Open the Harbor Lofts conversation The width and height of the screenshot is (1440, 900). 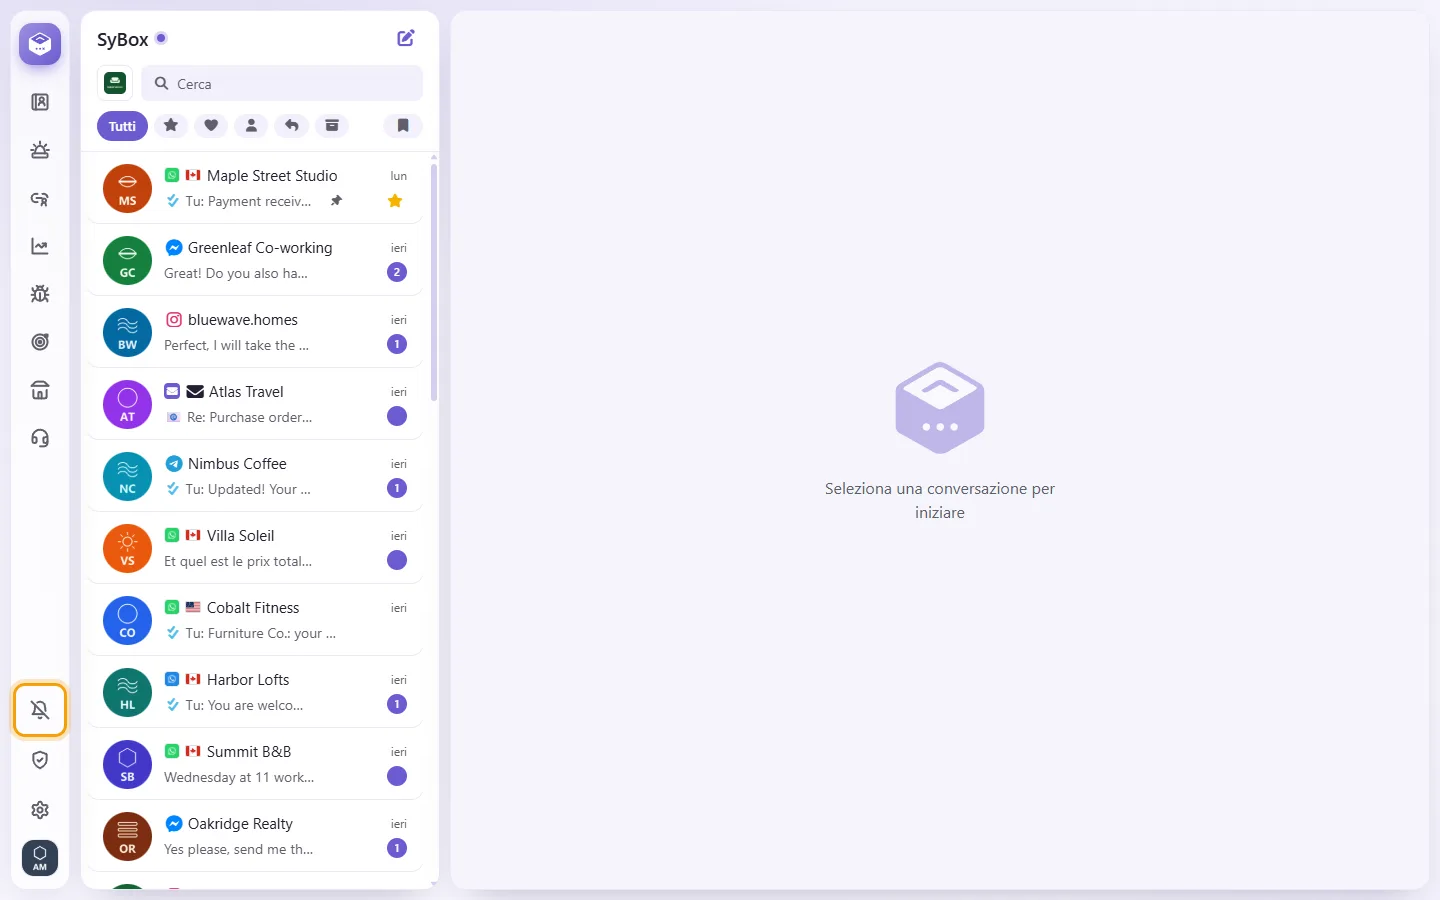255,692
